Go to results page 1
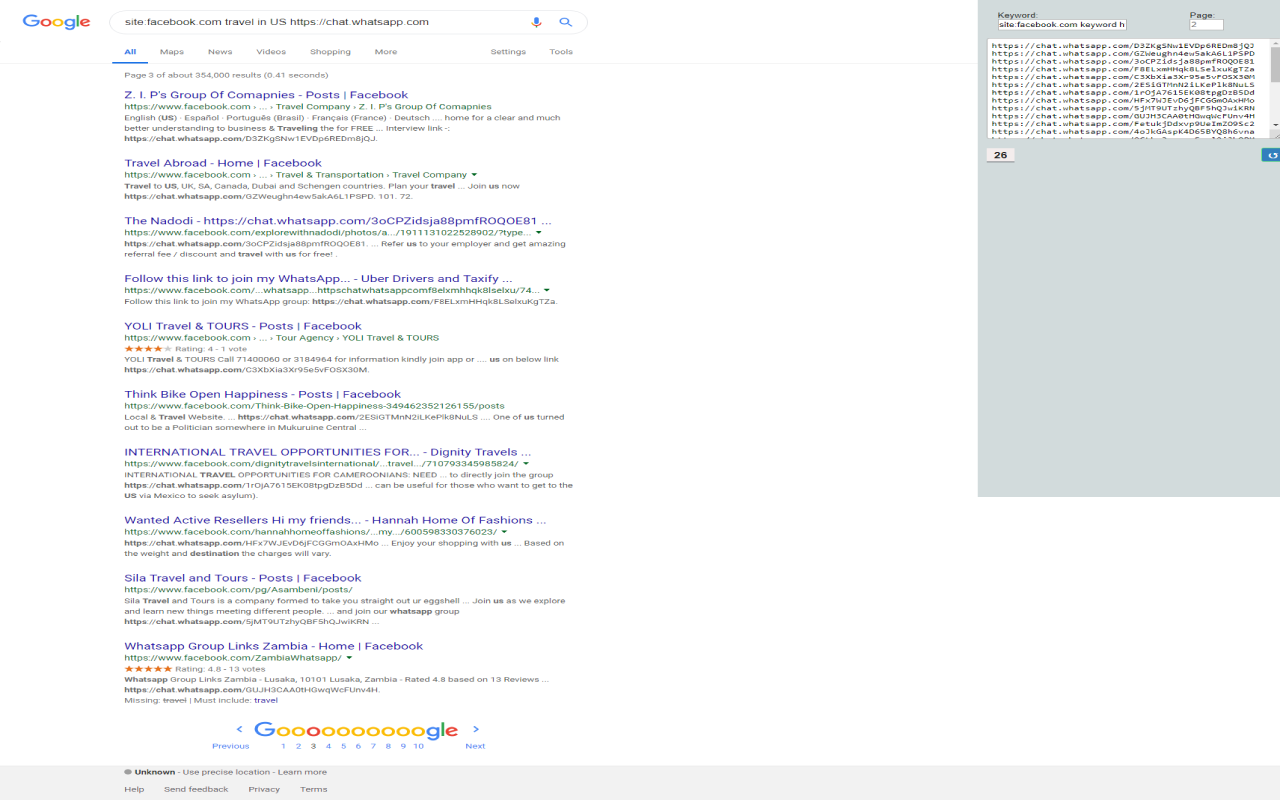1280x800 pixels. [x=283, y=746]
